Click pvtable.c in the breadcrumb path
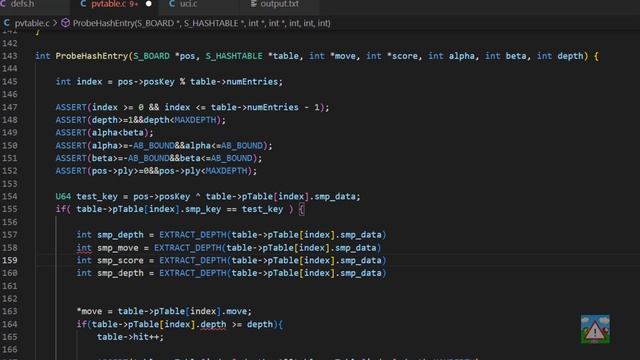This screenshot has width=640, height=360. pyautogui.click(x=32, y=23)
